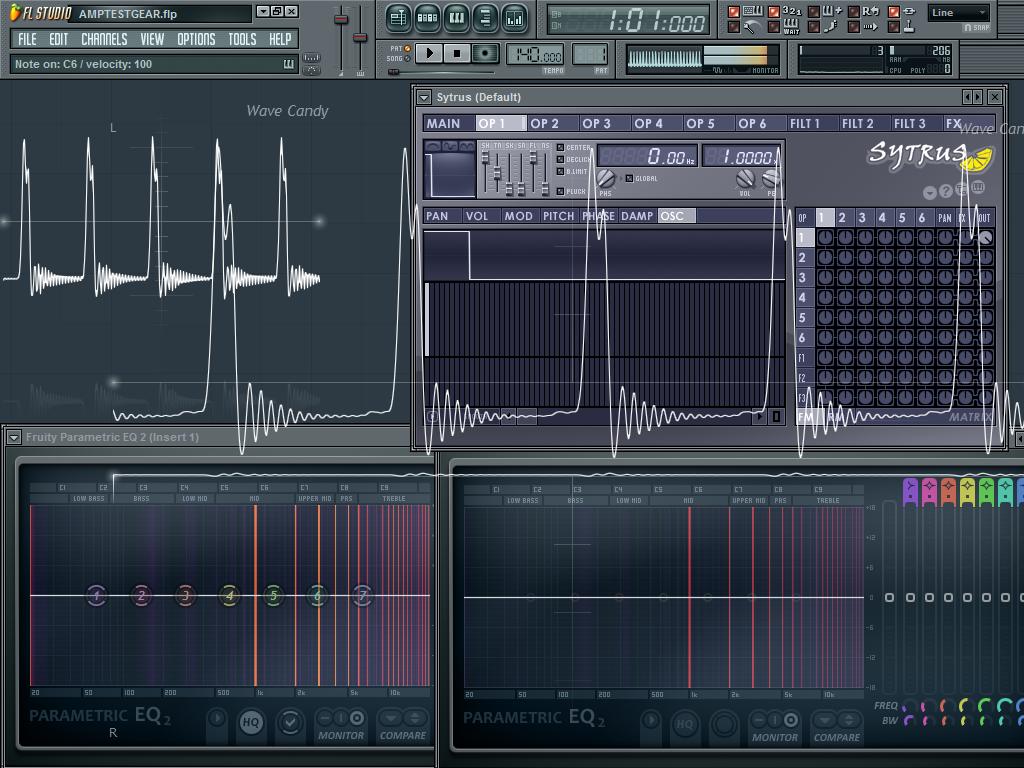Toggle Sytrus B.LIMIT checkbox

click(x=560, y=171)
